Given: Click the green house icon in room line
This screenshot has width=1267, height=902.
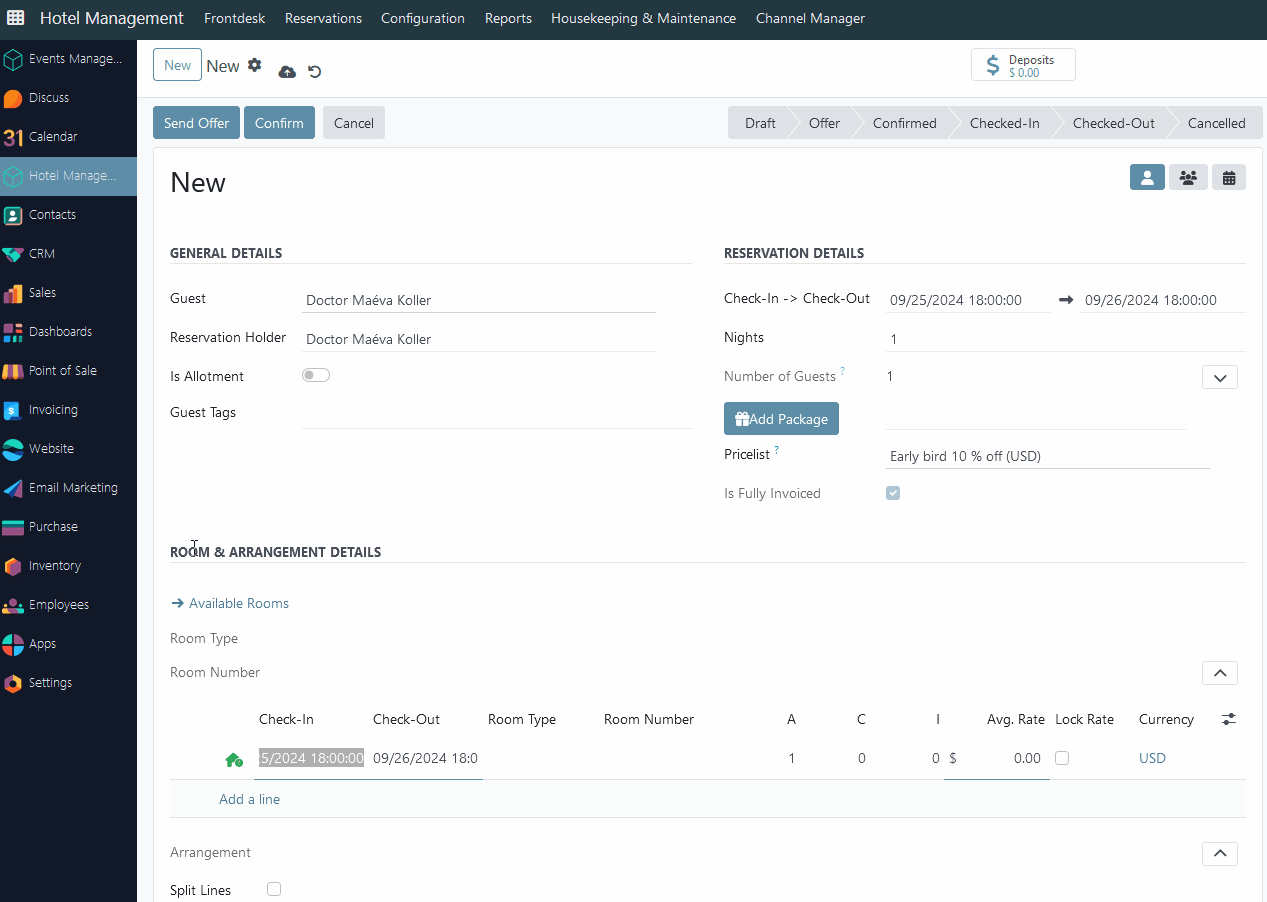Looking at the screenshot, I should (234, 760).
